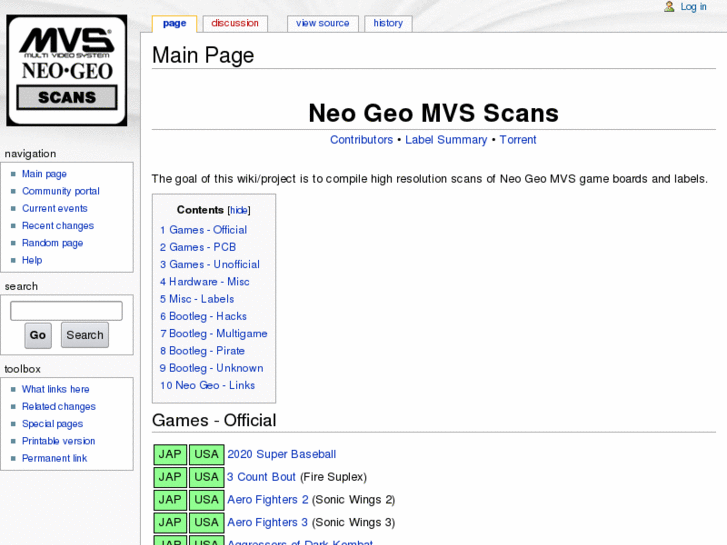
Task: Jump to 1 Games - Official section
Action: pyautogui.click(x=204, y=230)
